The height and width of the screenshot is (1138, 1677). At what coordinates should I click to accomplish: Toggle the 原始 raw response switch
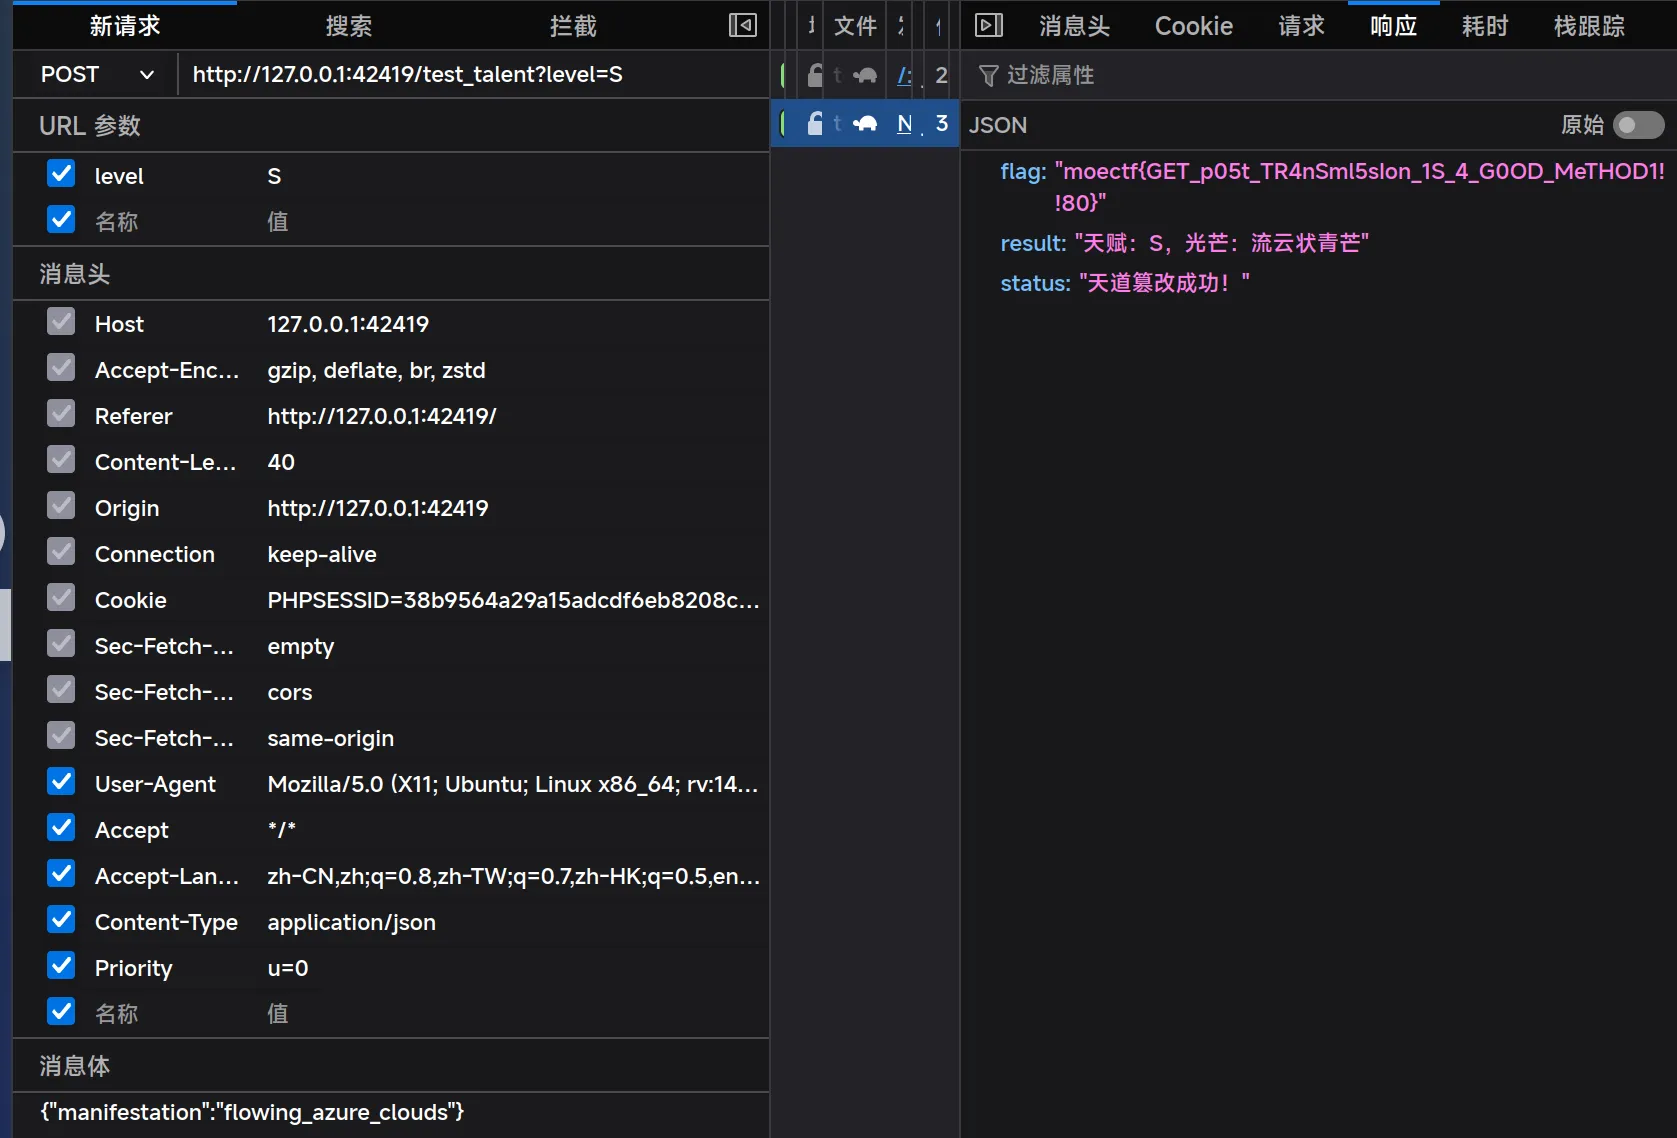(x=1638, y=125)
